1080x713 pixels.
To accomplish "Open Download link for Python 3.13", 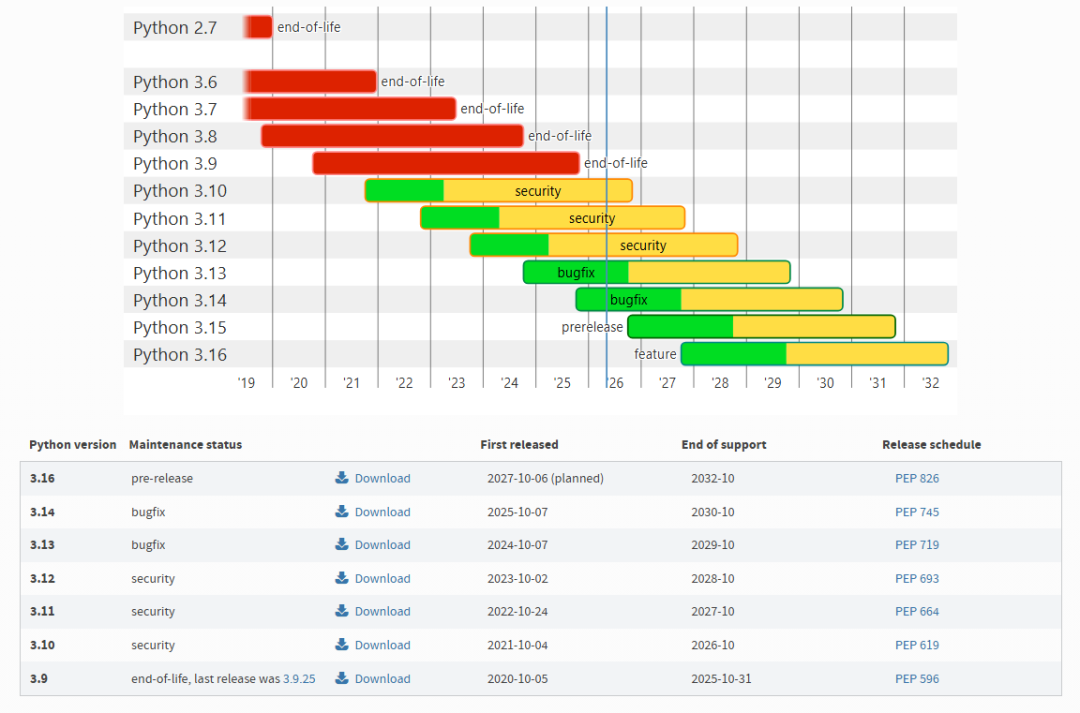I will 382,545.
